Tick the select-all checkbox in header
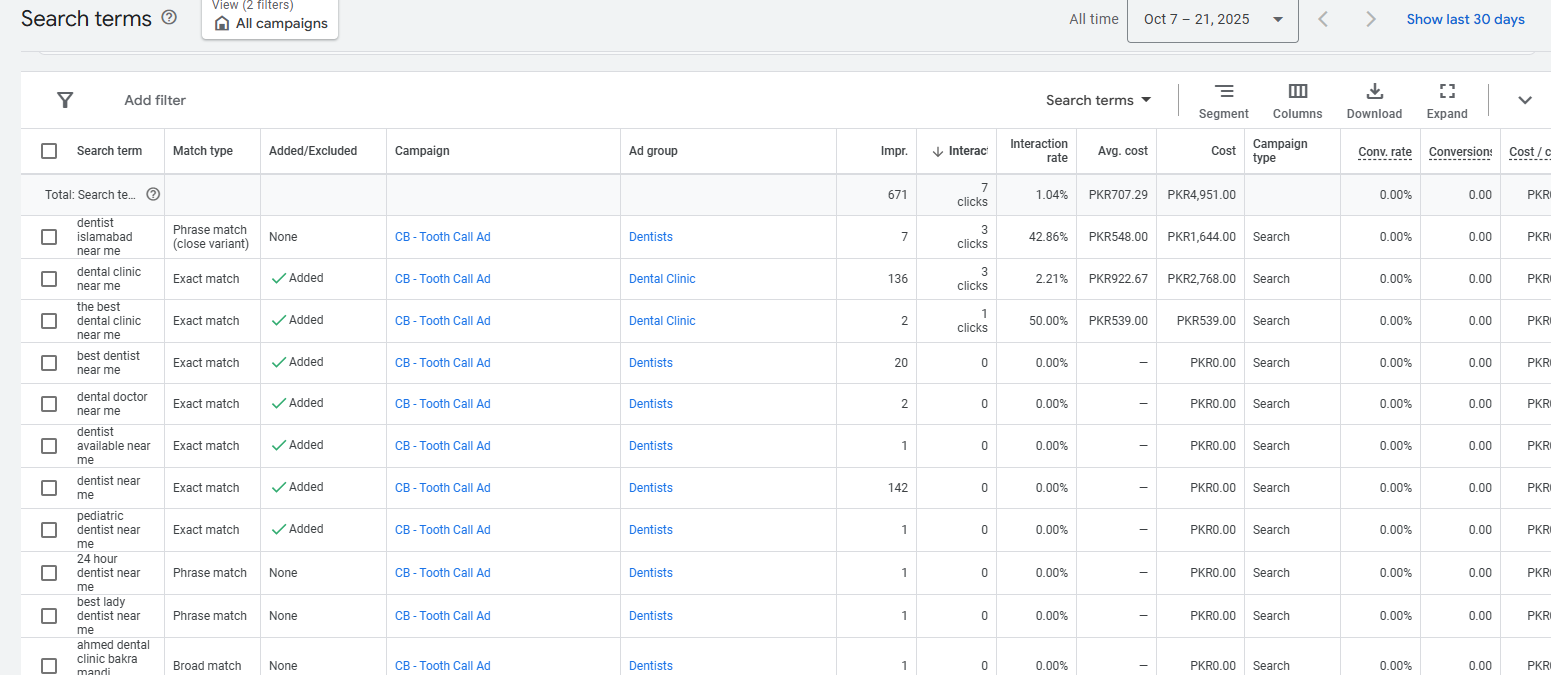 tap(49, 151)
